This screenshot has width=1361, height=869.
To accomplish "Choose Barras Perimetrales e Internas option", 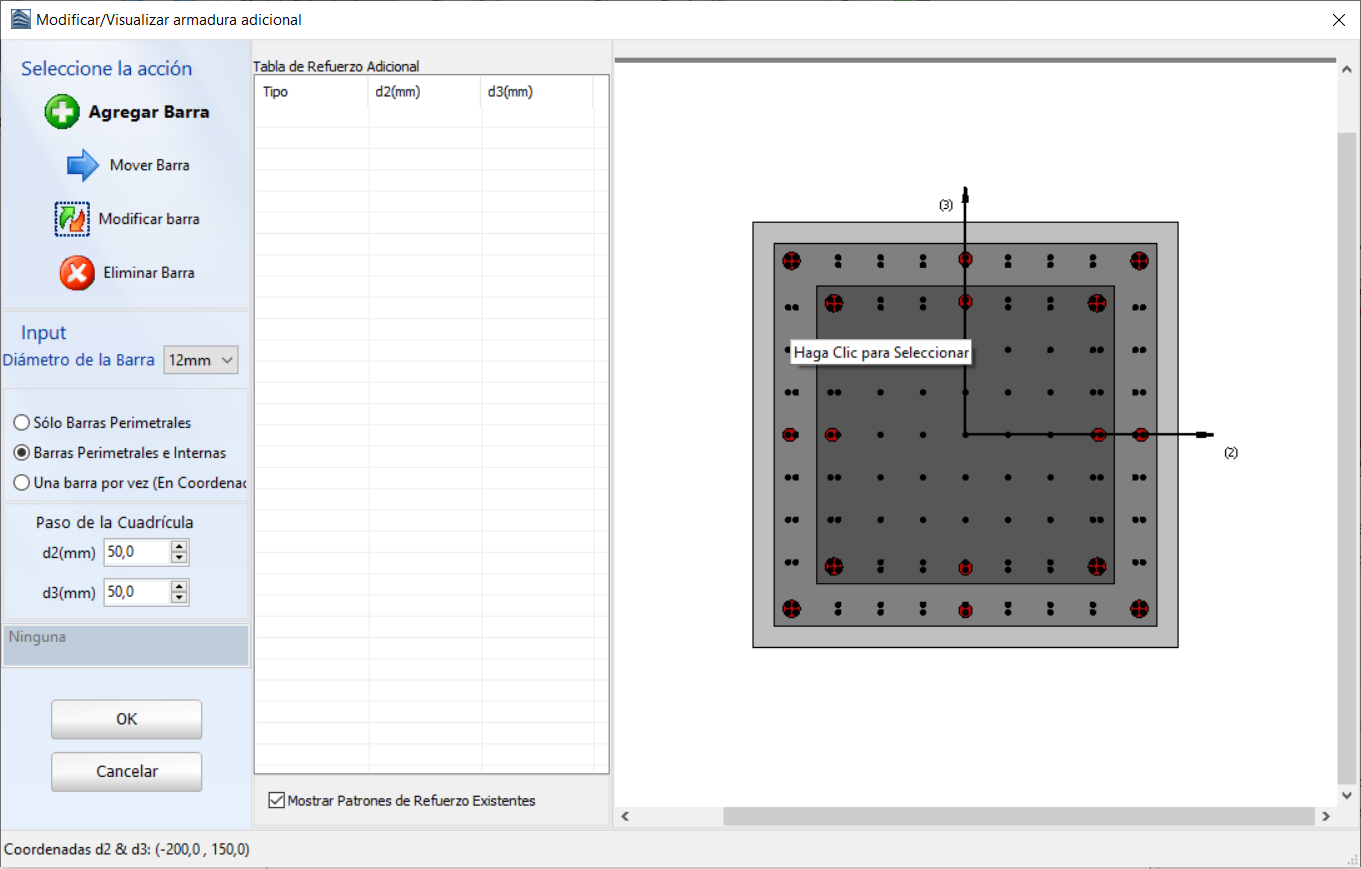I will tap(21, 453).
